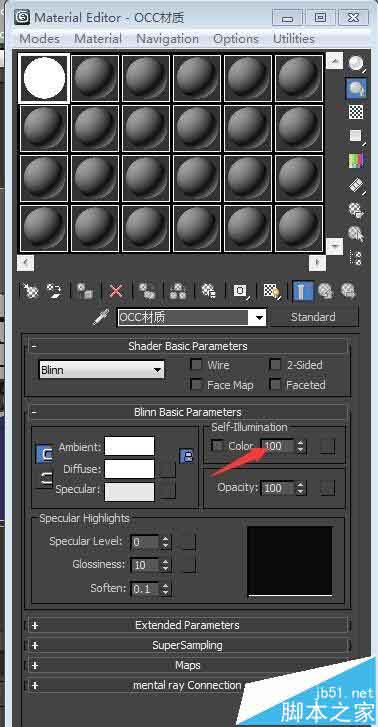The width and height of the screenshot is (378, 727).
Task: Click Go Forward to Sibling icon
Action: [x=348, y=291]
